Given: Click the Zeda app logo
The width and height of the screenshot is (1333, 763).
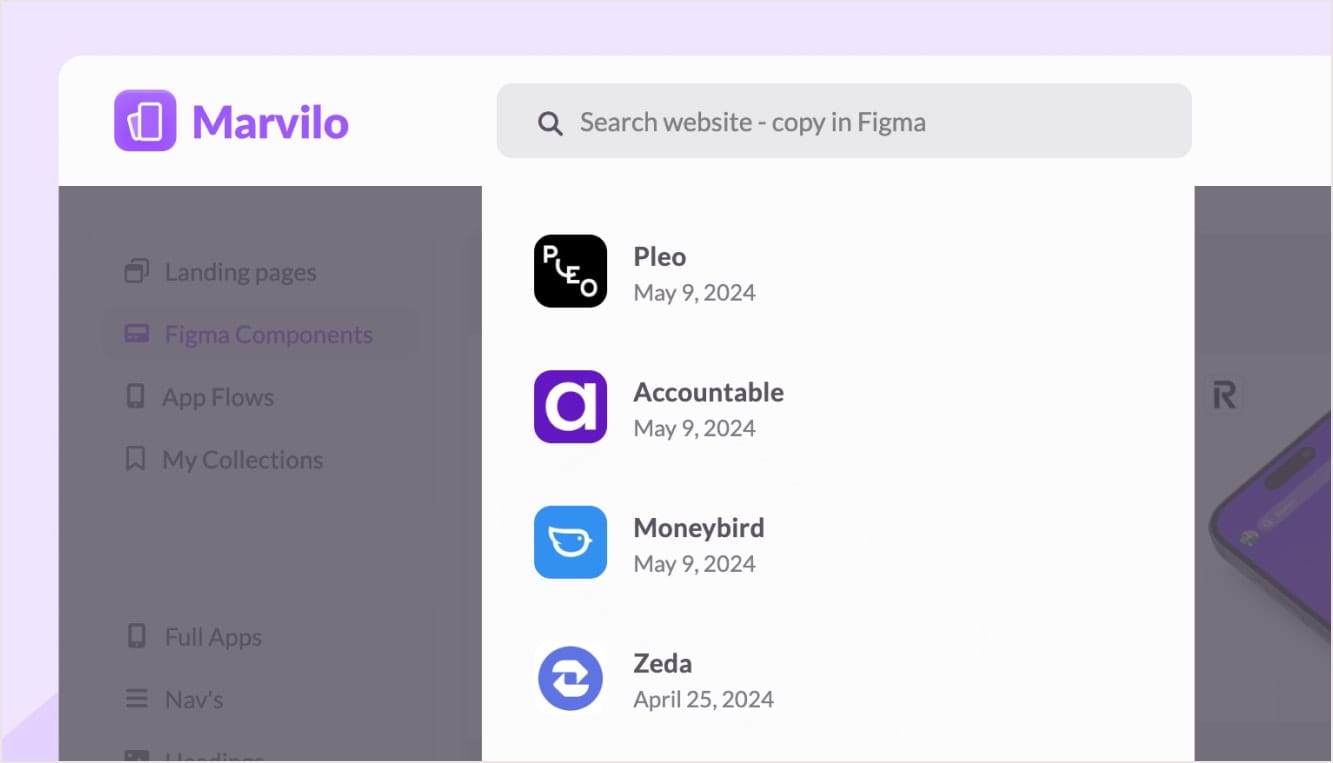Looking at the screenshot, I should pos(570,678).
